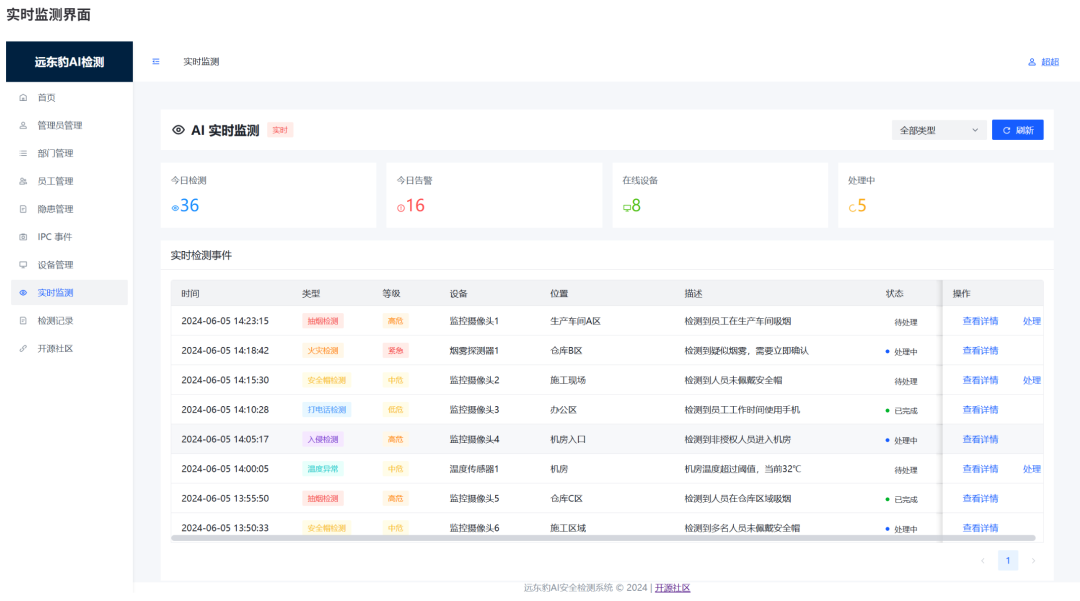Image resolution: width=1080 pixels, height=601 pixels.
Task: Click 查看详情 for the 13:55:50 event
Action: click(x=980, y=498)
